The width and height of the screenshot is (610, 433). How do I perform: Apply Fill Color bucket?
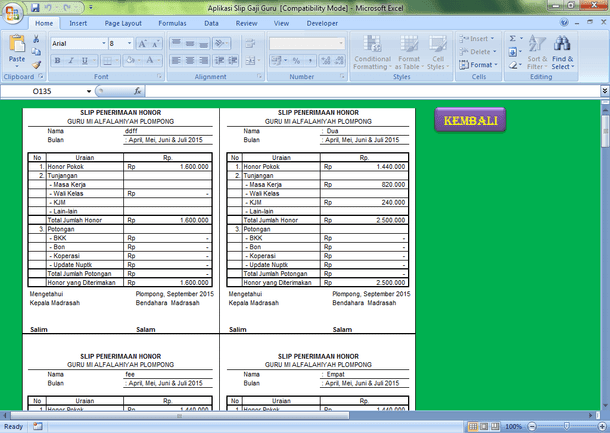coord(132,60)
